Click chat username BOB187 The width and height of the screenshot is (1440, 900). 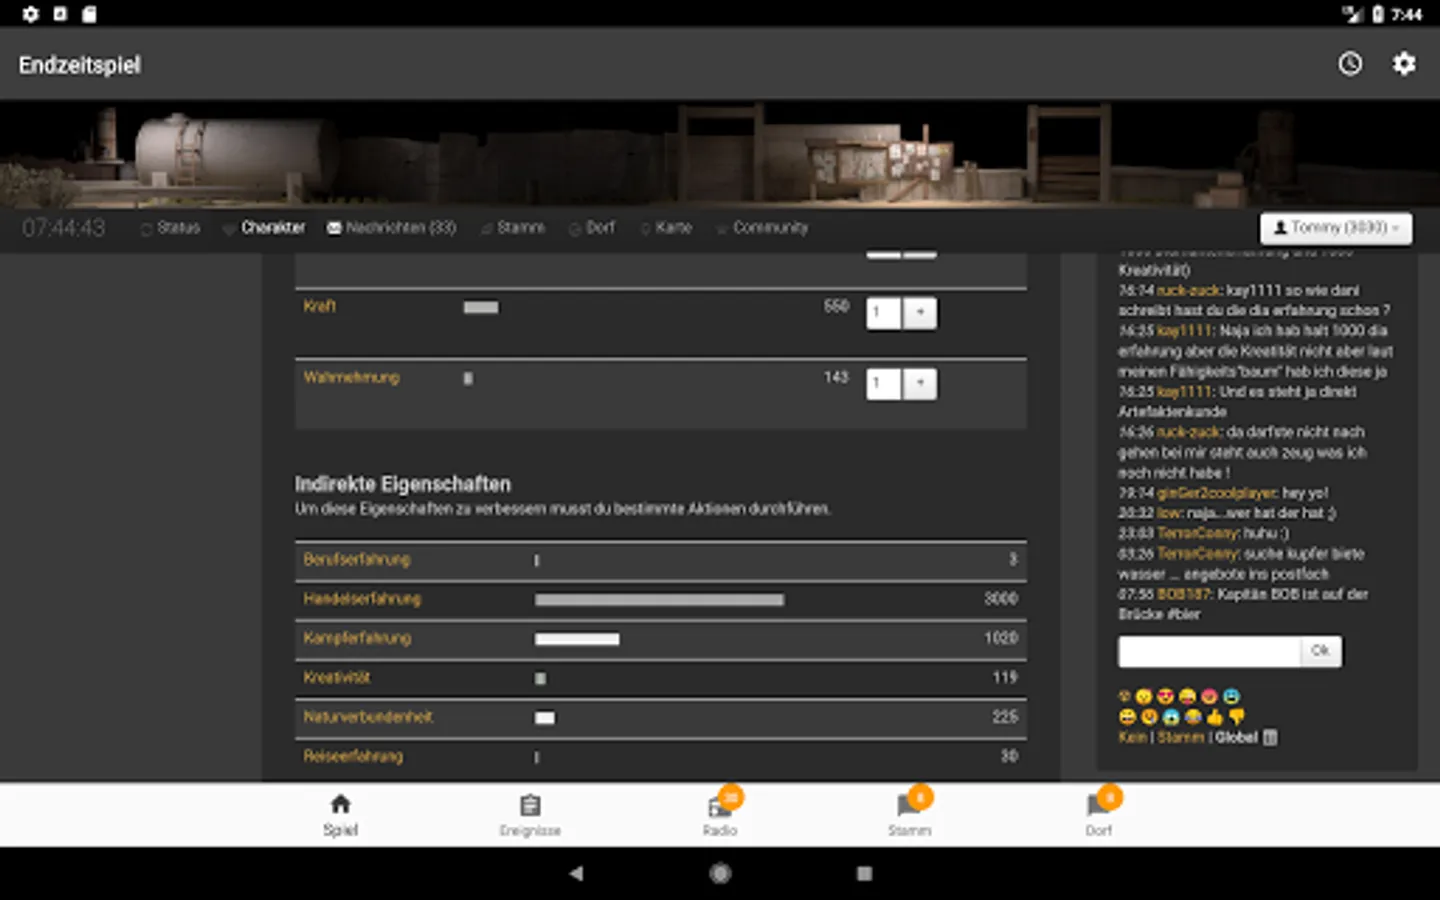click(1184, 594)
